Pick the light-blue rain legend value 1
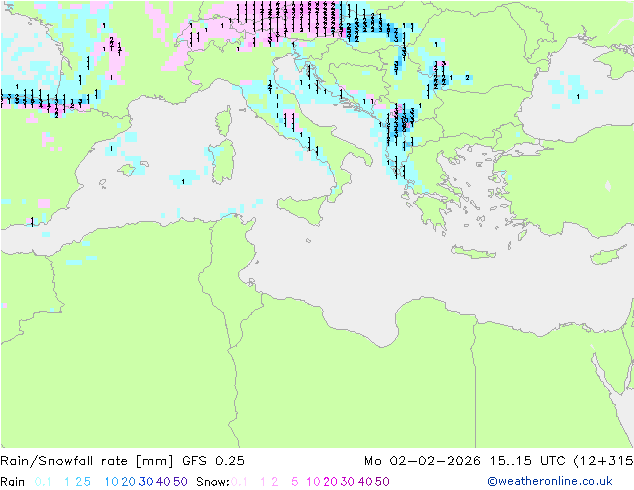634x490 pixels. coord(67,482)
